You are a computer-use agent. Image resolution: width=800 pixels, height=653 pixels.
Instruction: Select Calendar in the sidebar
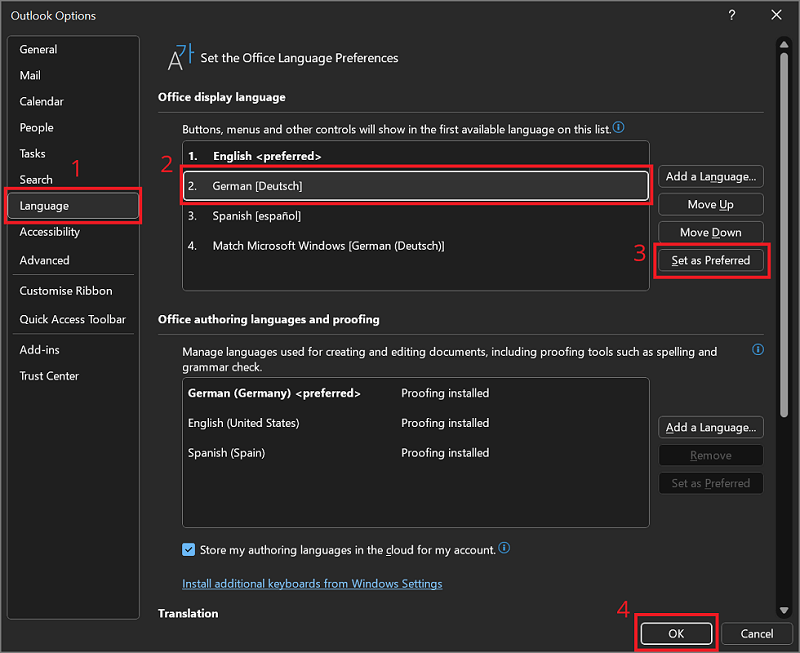73,102
